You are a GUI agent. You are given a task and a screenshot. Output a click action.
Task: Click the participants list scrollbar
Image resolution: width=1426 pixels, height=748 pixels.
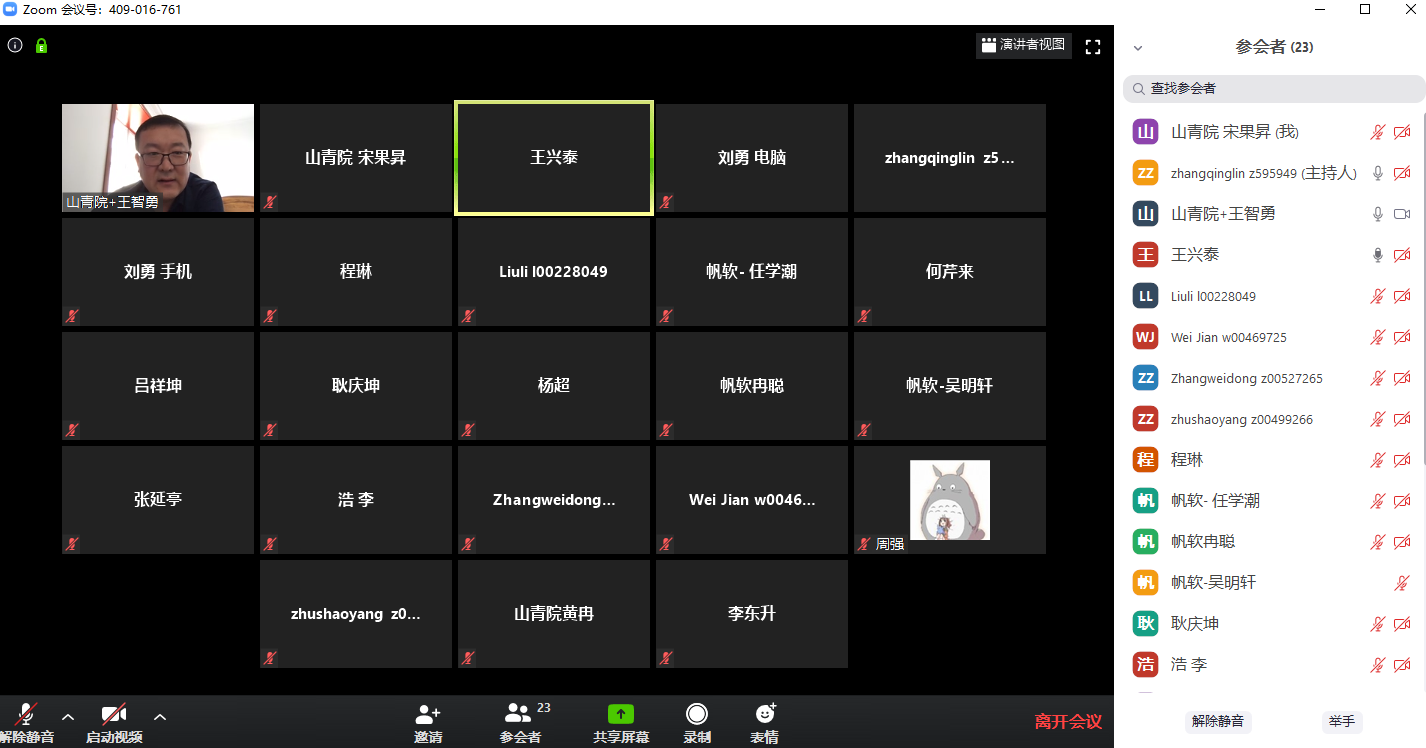click(x=1421, y=300)
